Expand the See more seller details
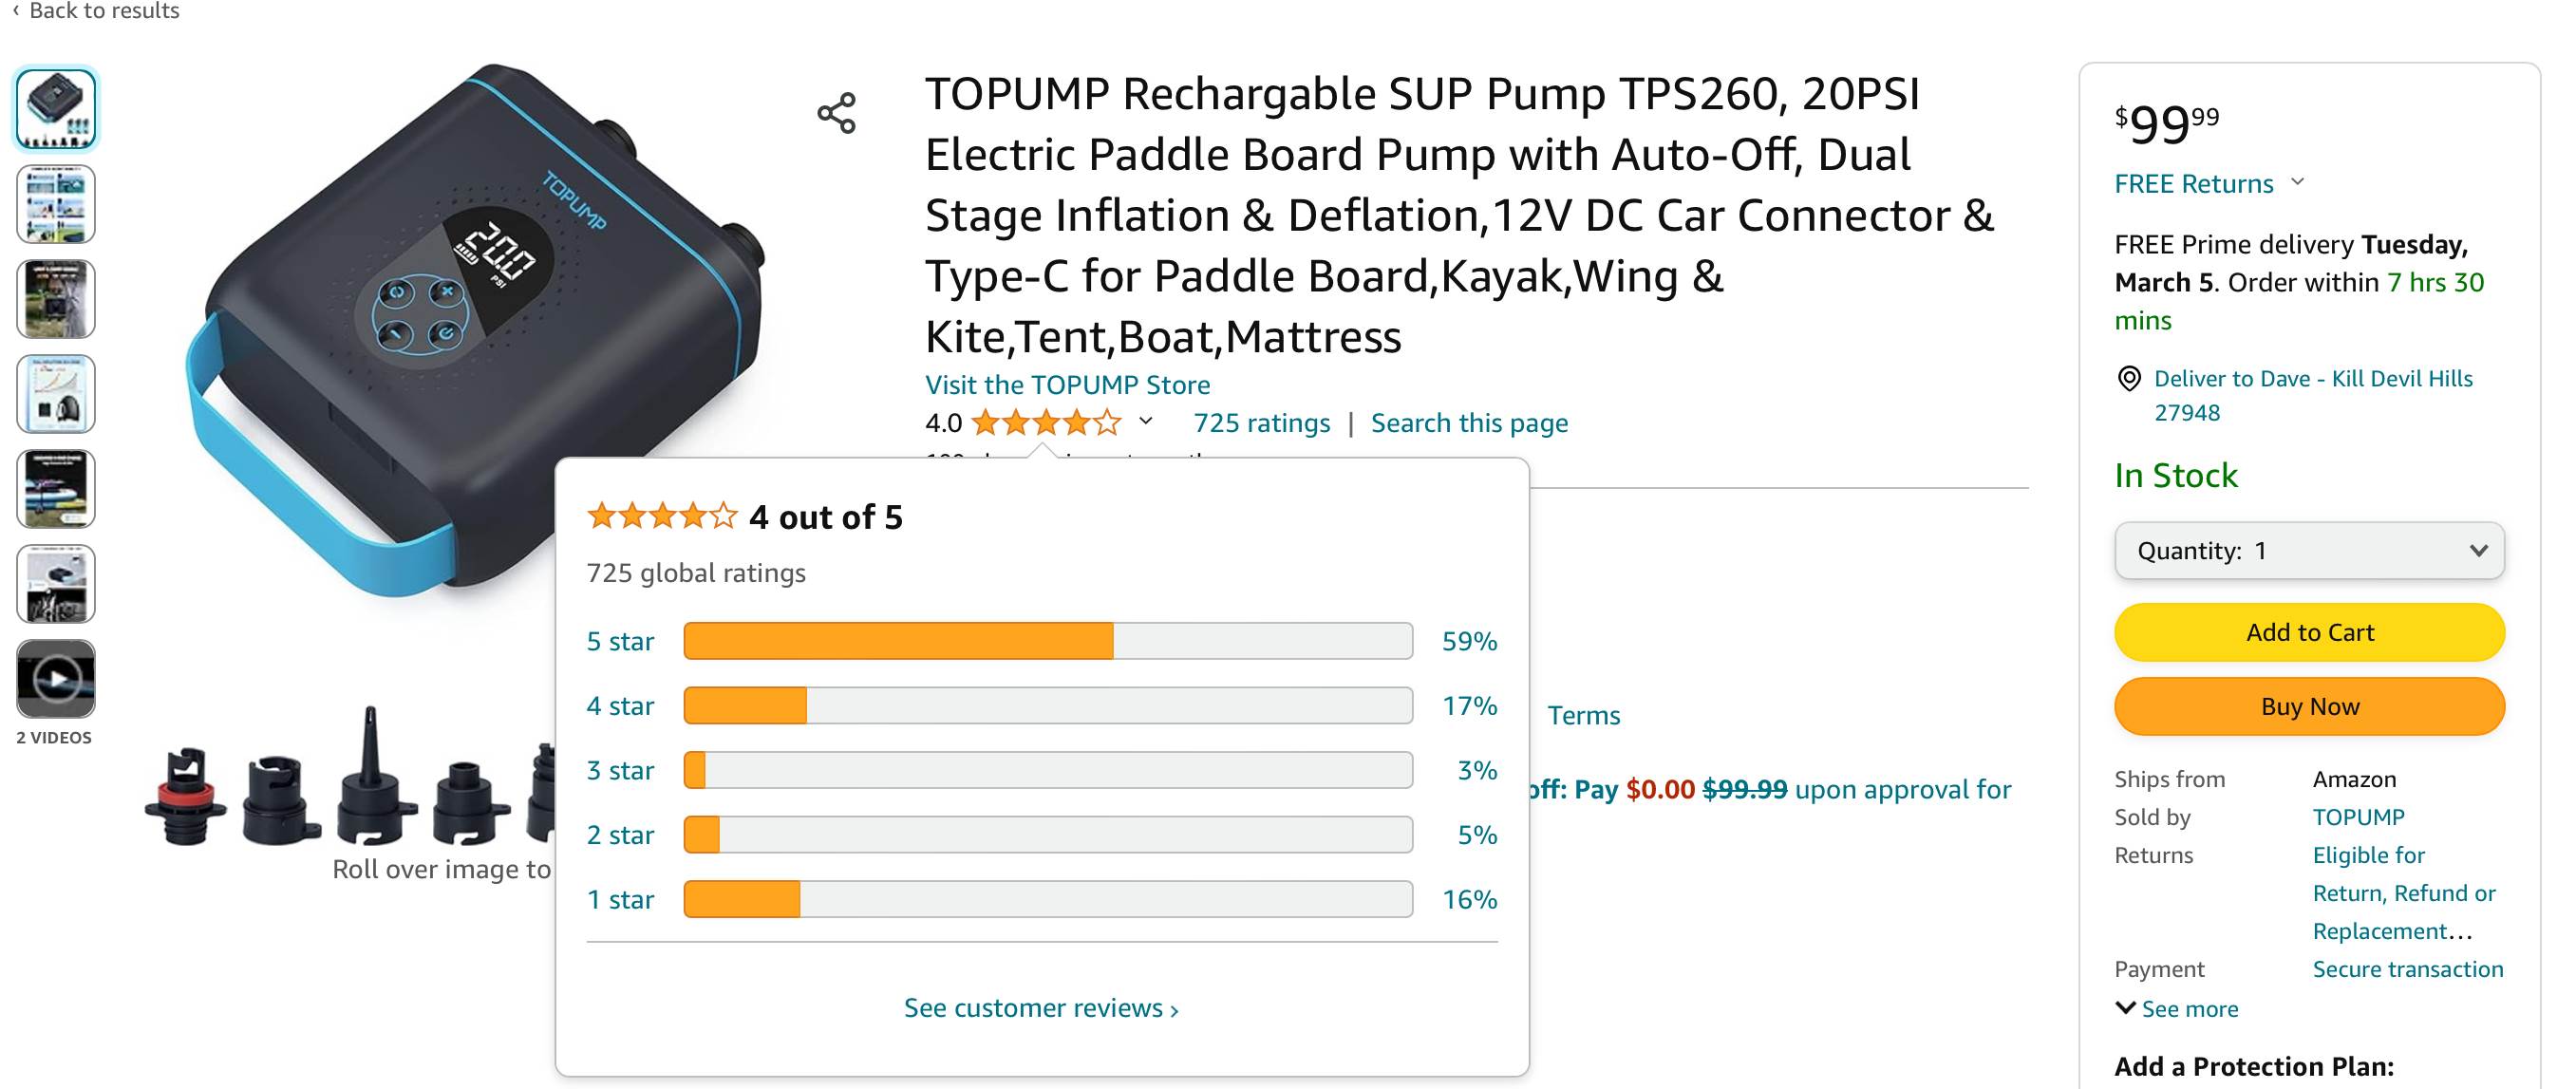This screenshot has width=2576, height=1089. tap(2177, 1008)
